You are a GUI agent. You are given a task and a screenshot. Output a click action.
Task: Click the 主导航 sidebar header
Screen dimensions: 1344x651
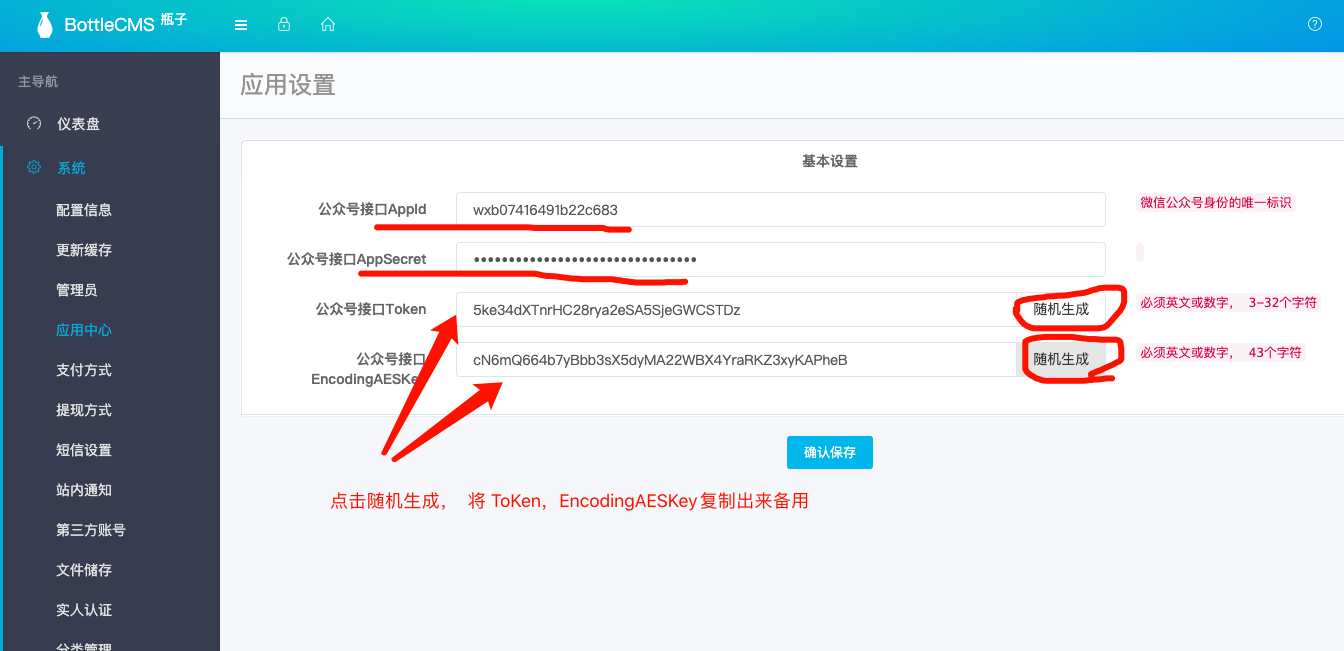tap(38, 81)
